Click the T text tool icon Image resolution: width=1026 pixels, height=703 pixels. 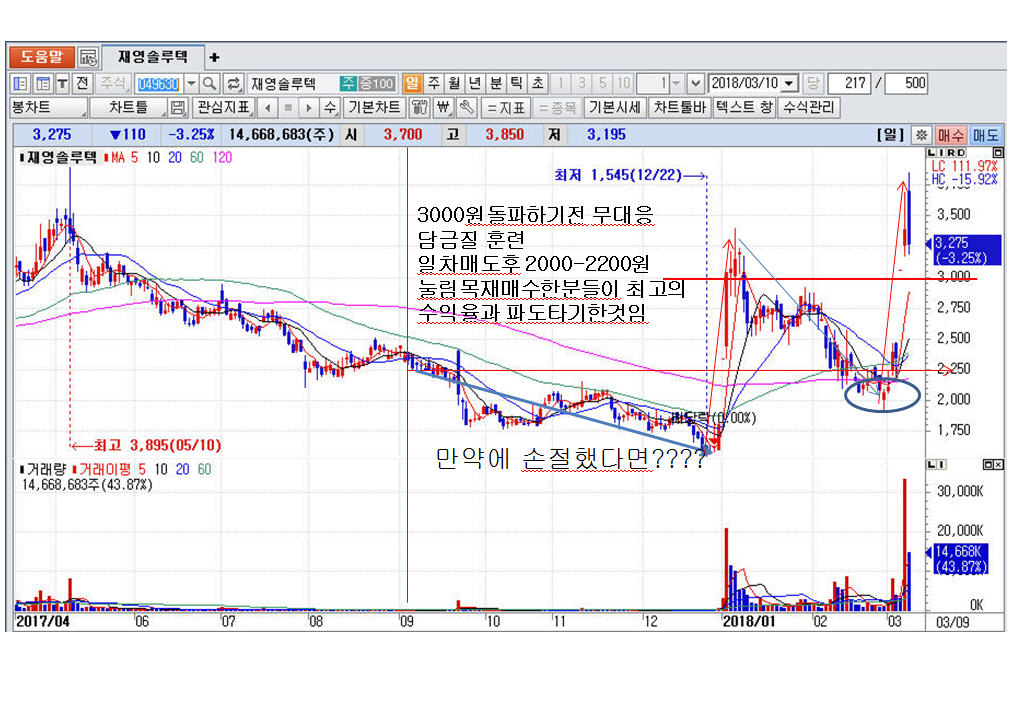pyautogui.click(x=62, y=83)
